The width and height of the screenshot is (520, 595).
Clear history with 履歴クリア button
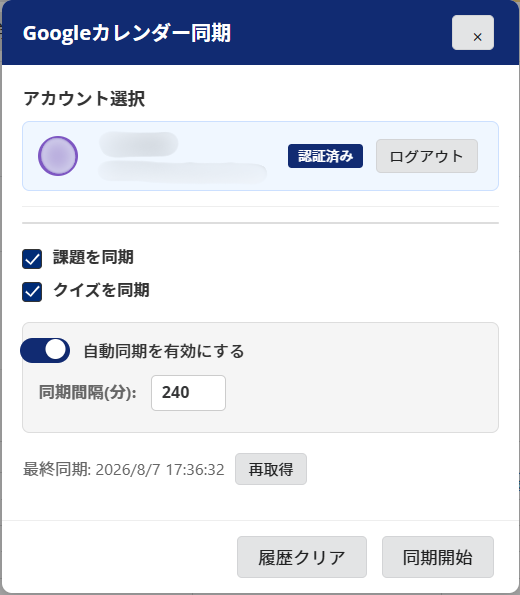302,557
